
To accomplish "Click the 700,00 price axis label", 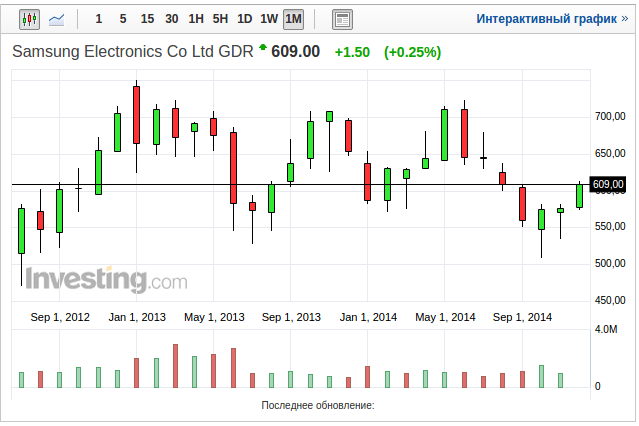I will click(610, 117).
